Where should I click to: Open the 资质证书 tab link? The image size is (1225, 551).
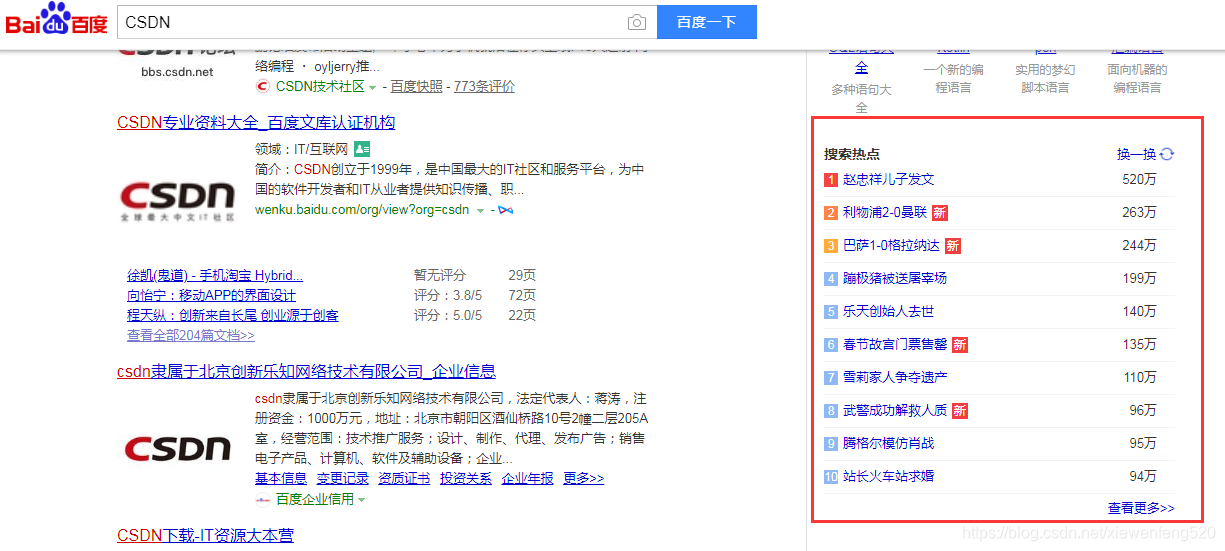pos(404,478)
